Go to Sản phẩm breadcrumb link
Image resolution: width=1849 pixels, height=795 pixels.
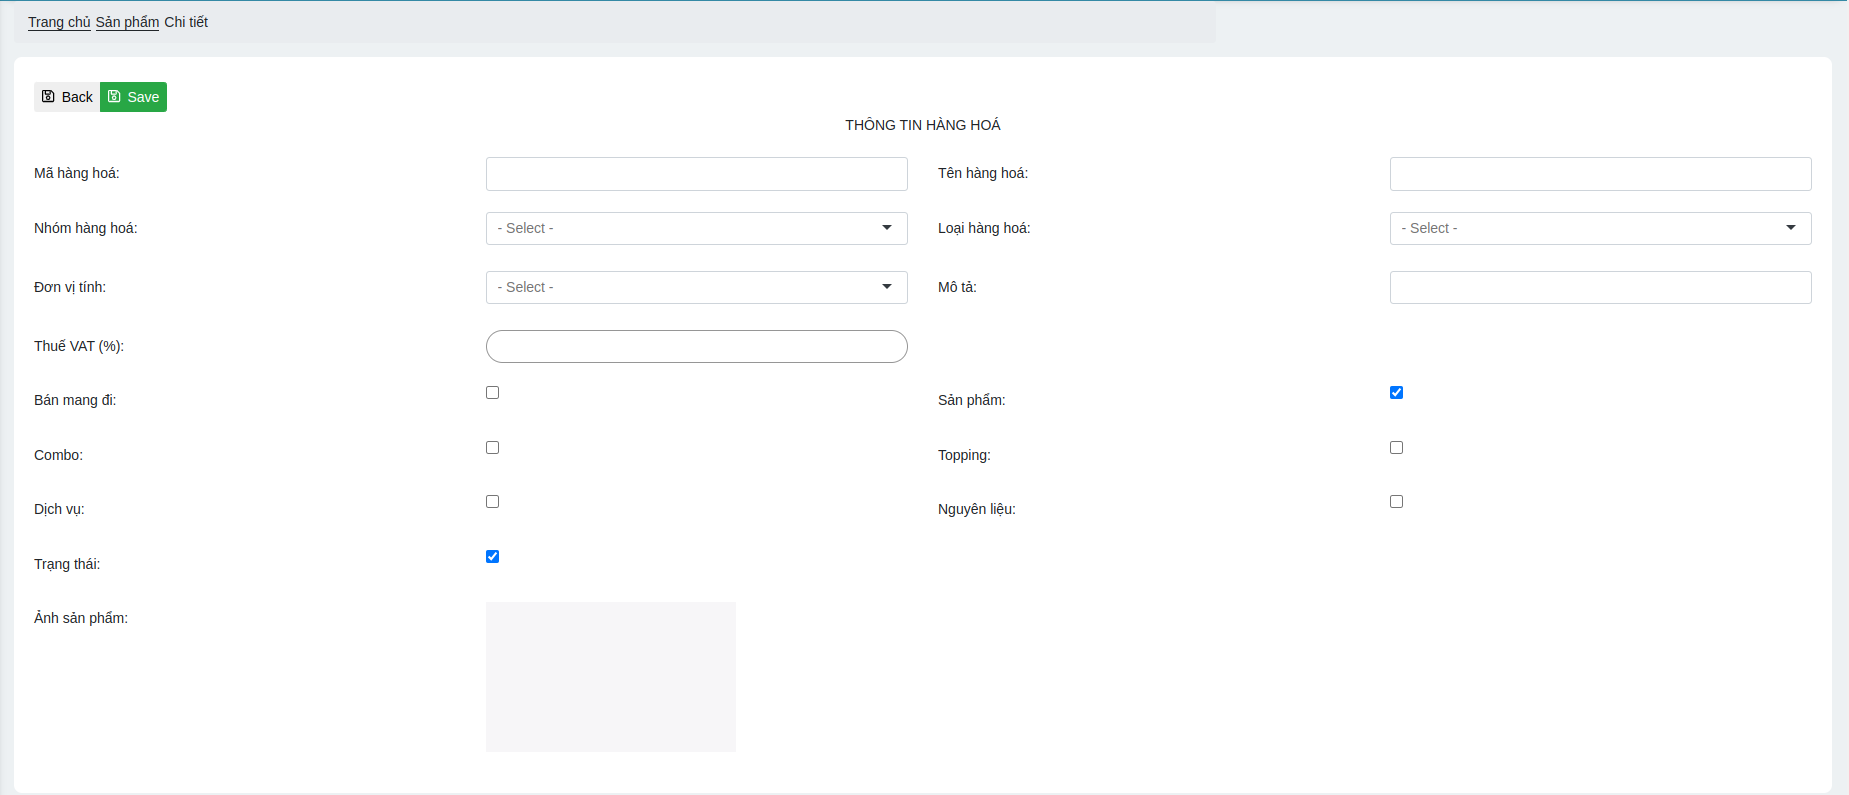[127, 22]
